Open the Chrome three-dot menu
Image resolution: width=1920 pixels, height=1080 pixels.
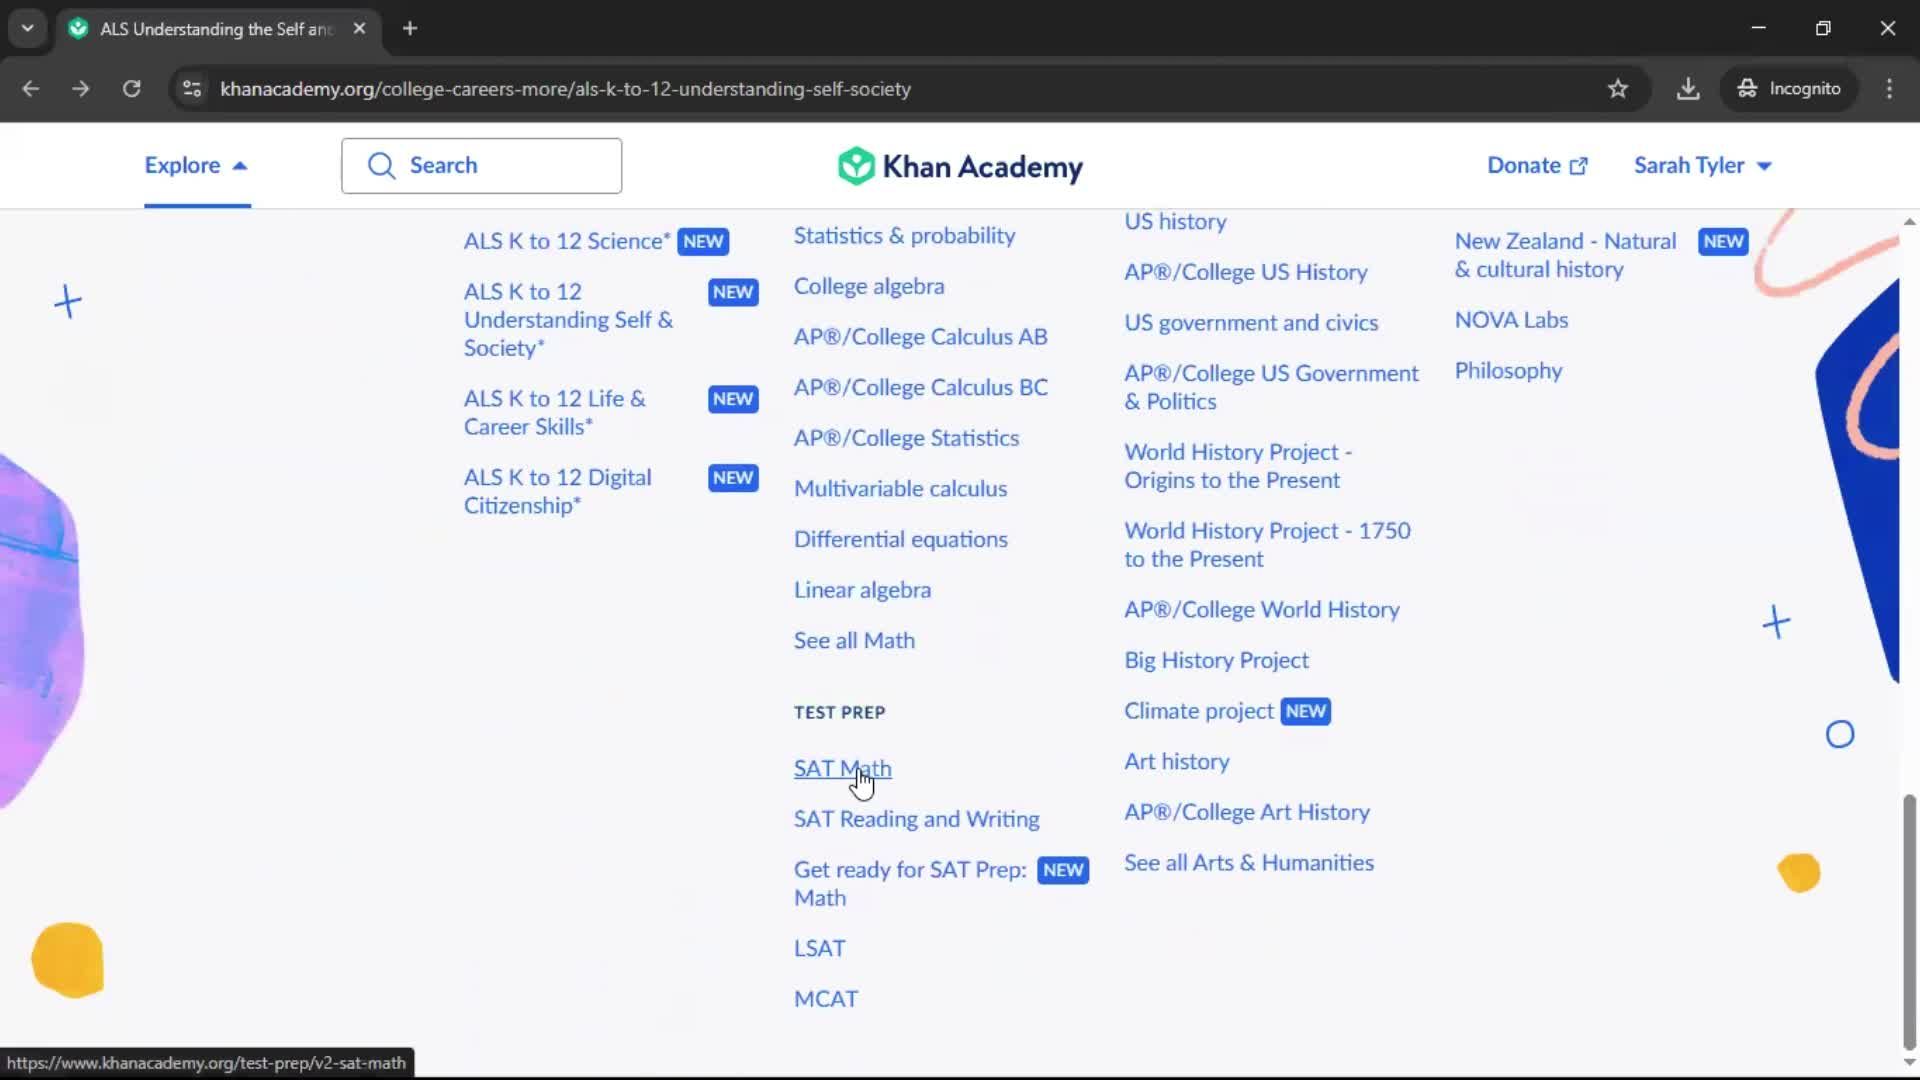tap(1889, 89)
